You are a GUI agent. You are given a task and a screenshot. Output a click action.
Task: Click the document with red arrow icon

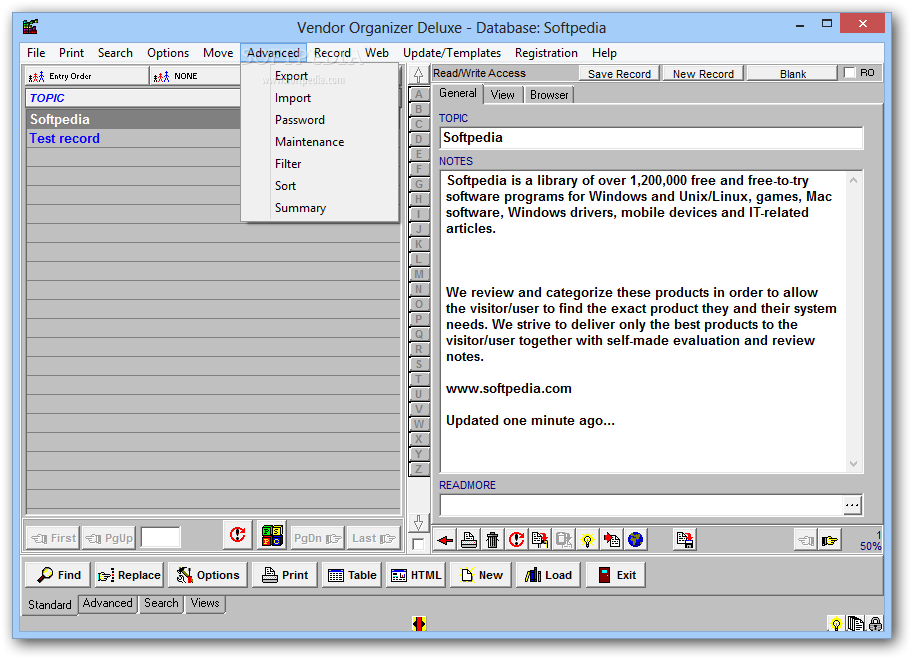(x=611, y=540)
